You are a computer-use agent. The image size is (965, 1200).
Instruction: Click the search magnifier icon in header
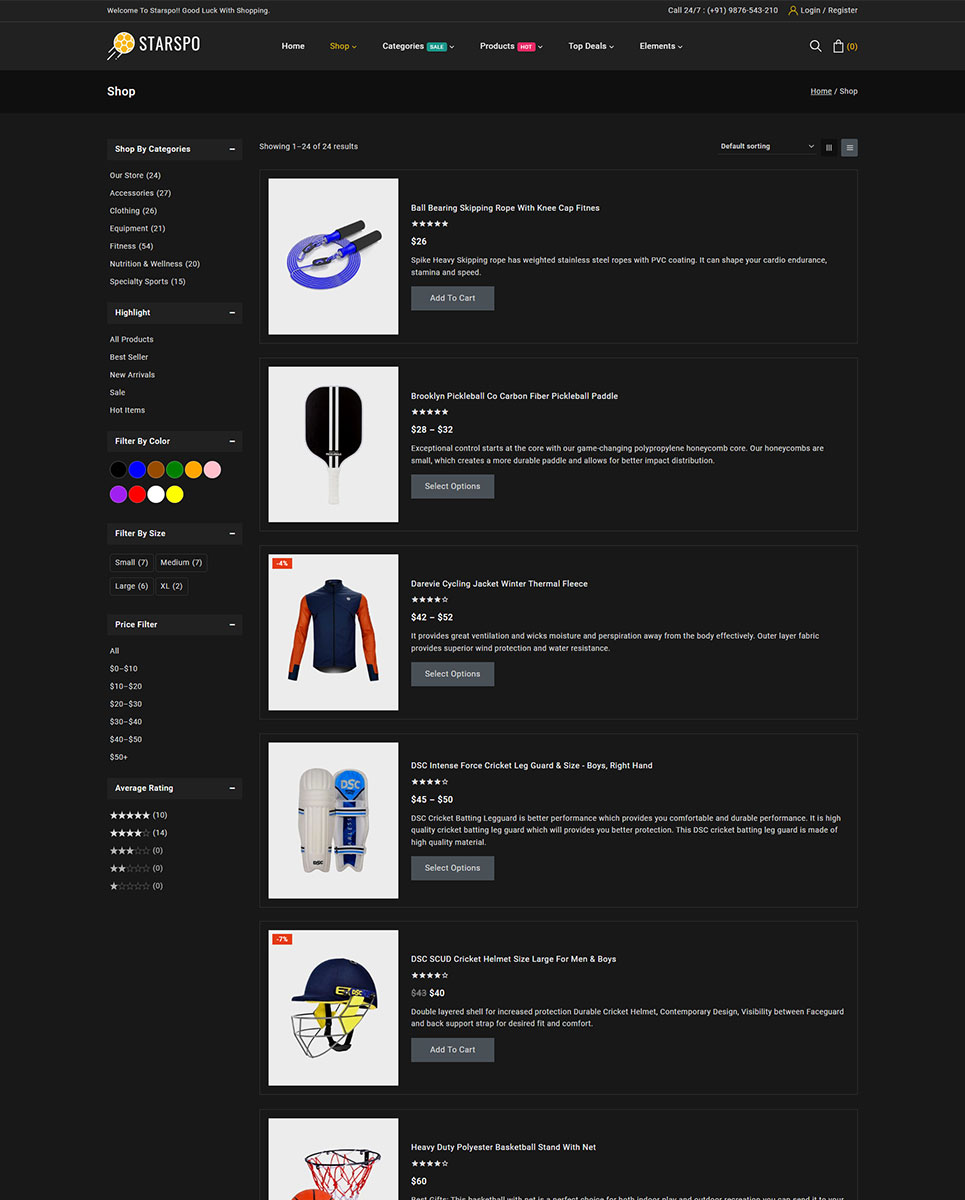coord(815,46)
